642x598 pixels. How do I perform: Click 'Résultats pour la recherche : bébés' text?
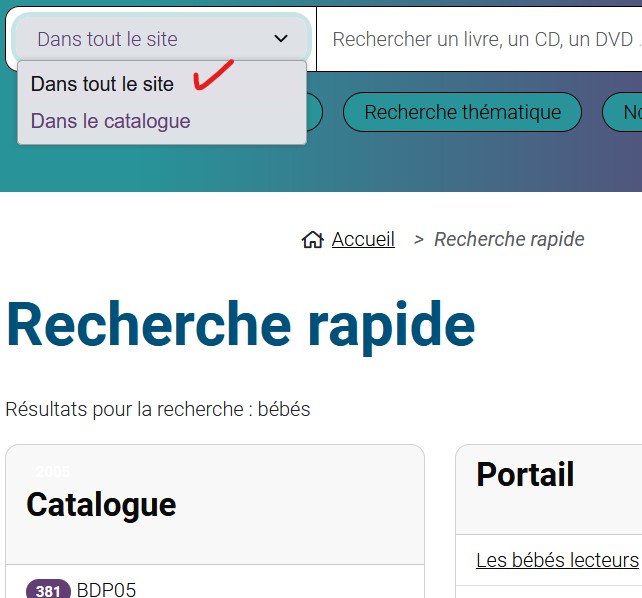tap(158, 409)
